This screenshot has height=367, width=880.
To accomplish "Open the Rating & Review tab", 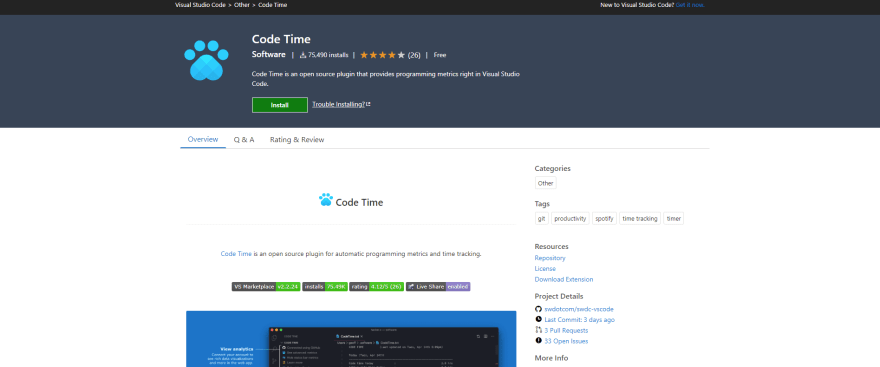I will coord(297,140).
